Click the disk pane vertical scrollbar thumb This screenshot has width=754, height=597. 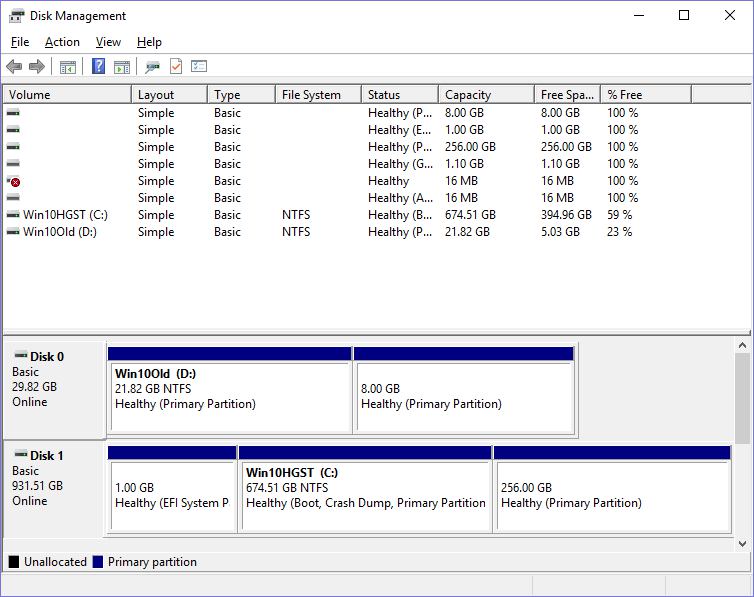(742, 398)
